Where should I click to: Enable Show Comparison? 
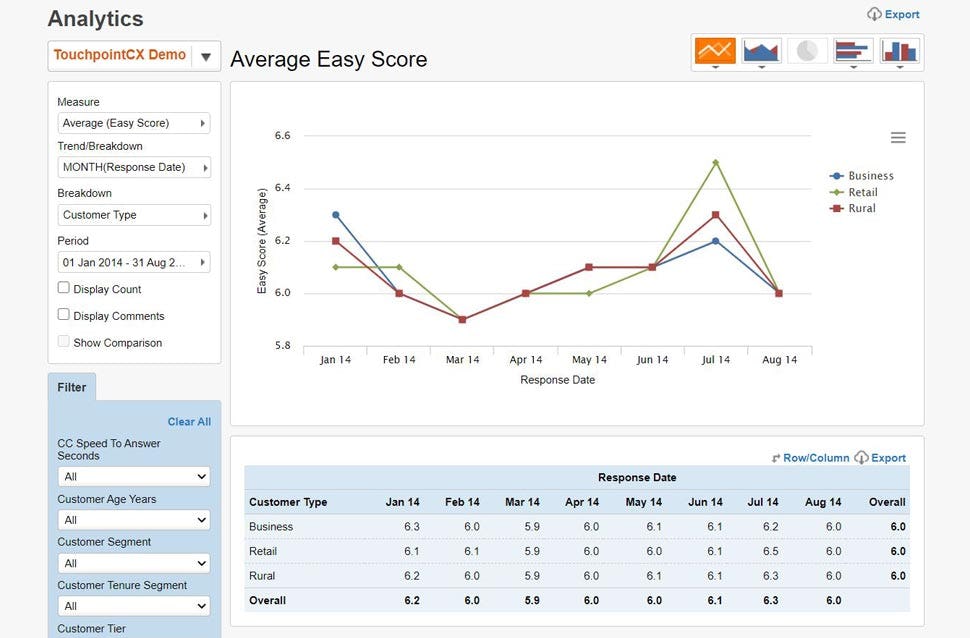61,342
